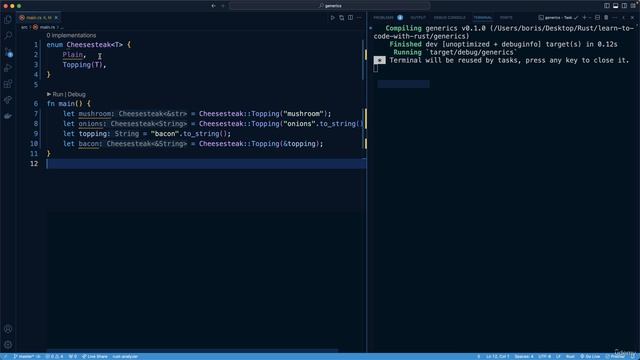
Task: Close the main.rs editor tab
Action: coord(56,18)
